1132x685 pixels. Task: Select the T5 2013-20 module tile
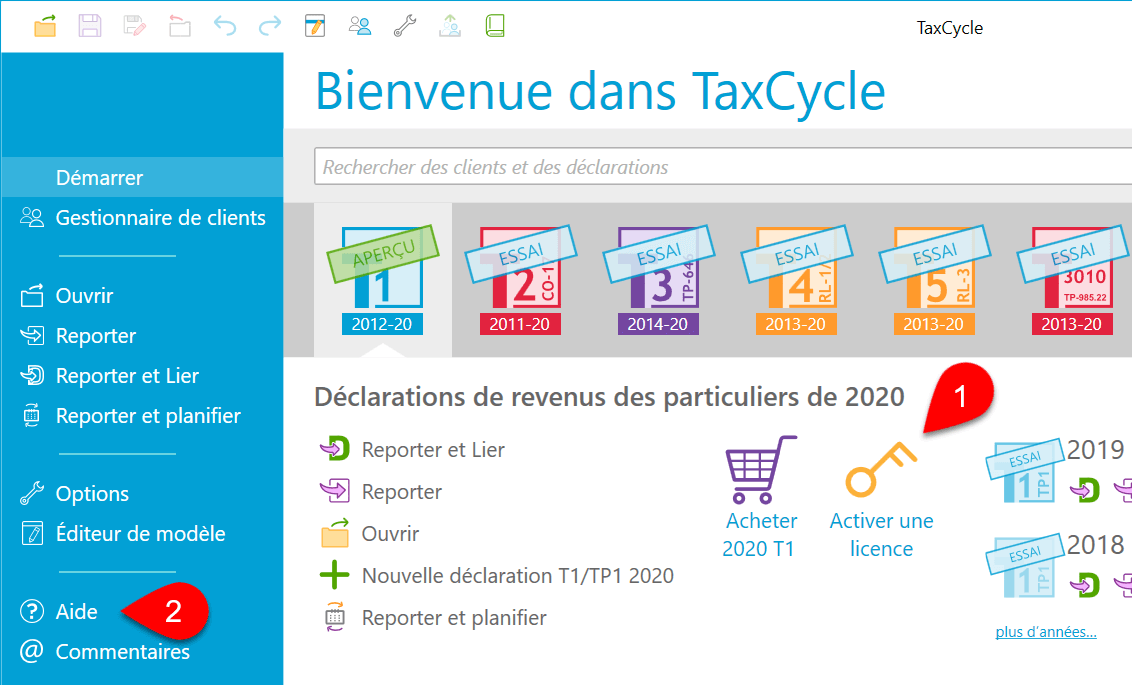click(x=934, y=280)
